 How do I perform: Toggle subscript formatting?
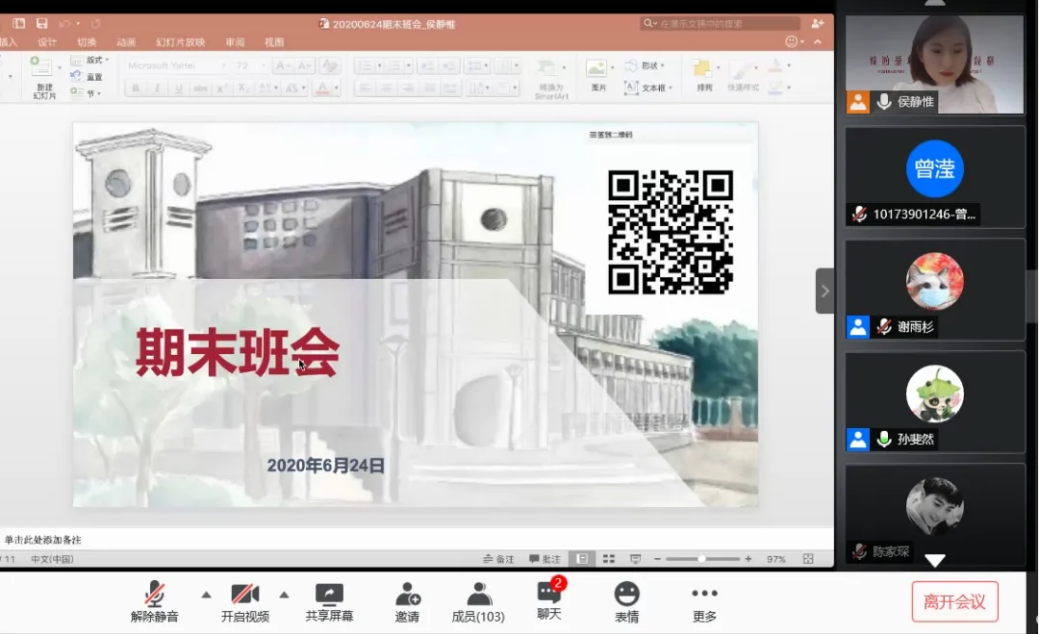243,88
